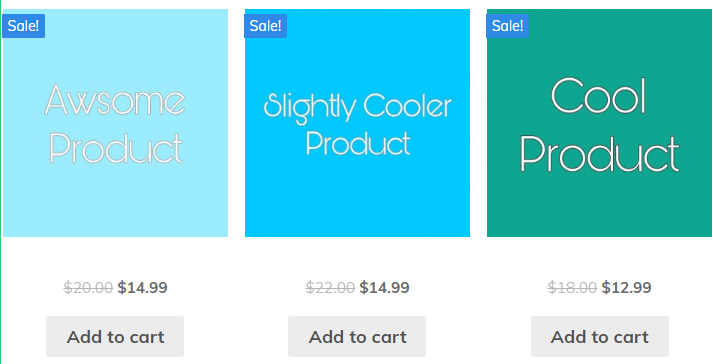Open the teal green Cool Product thumbnail
Image resolution: width=713 pixels, height=364 pixels.
[x=599, y=123]
